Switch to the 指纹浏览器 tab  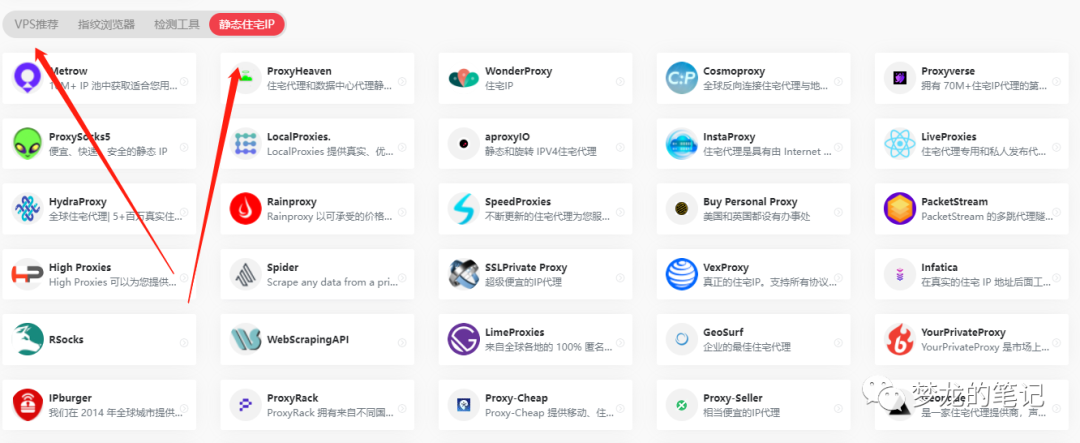106,25
